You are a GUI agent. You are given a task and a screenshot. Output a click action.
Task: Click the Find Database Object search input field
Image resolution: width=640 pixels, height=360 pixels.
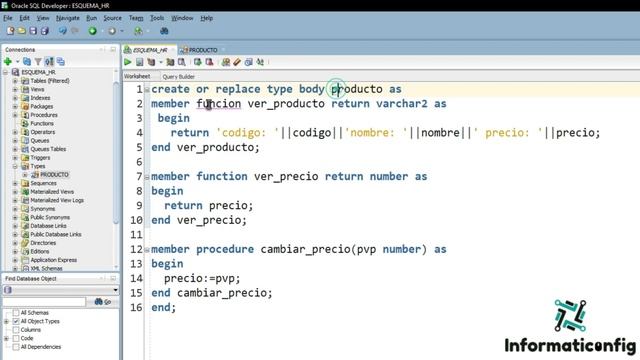(x=44, y=302)
